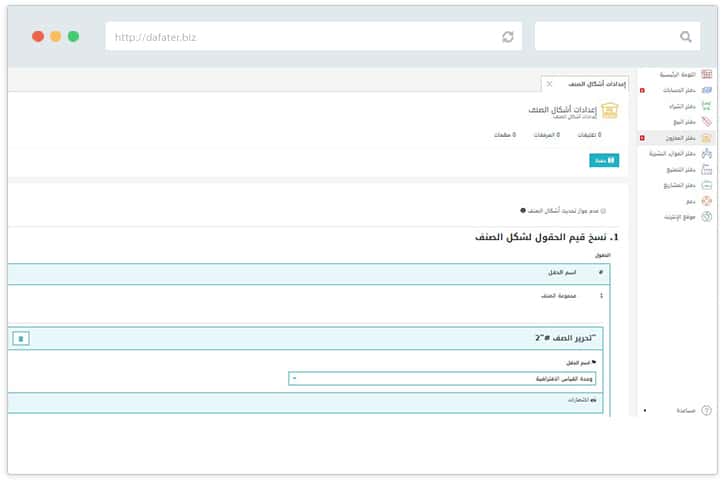Click the blue save button
725x485 pixels.
[604, 160]
